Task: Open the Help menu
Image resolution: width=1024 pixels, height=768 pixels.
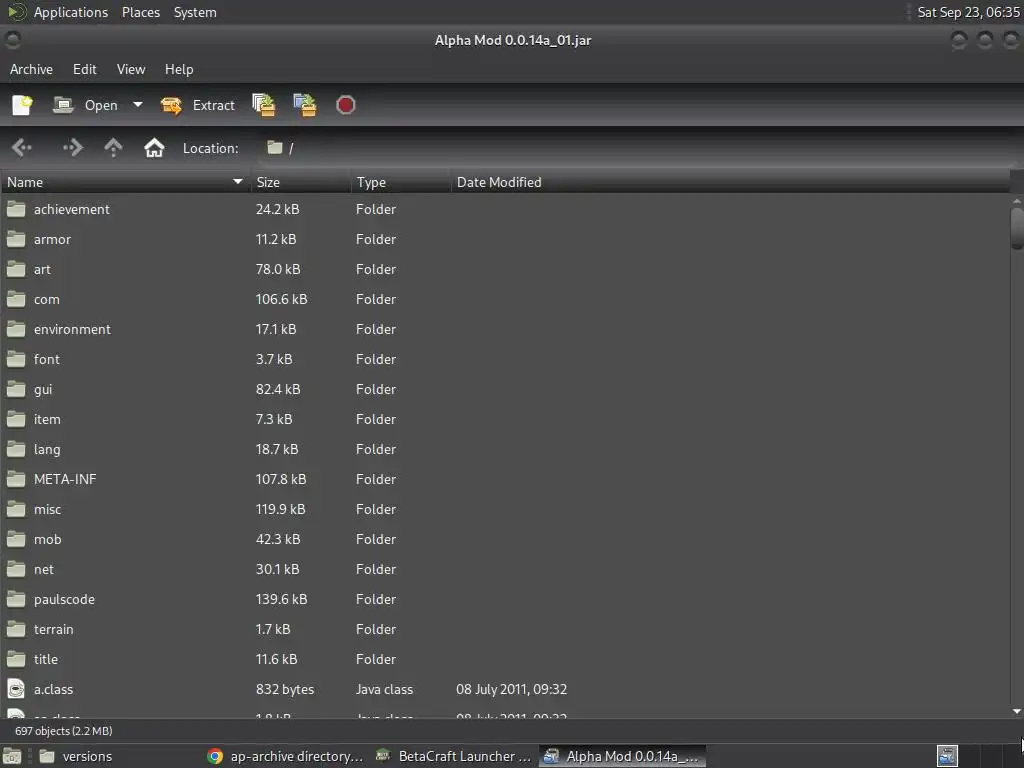Action: (179, 69)
